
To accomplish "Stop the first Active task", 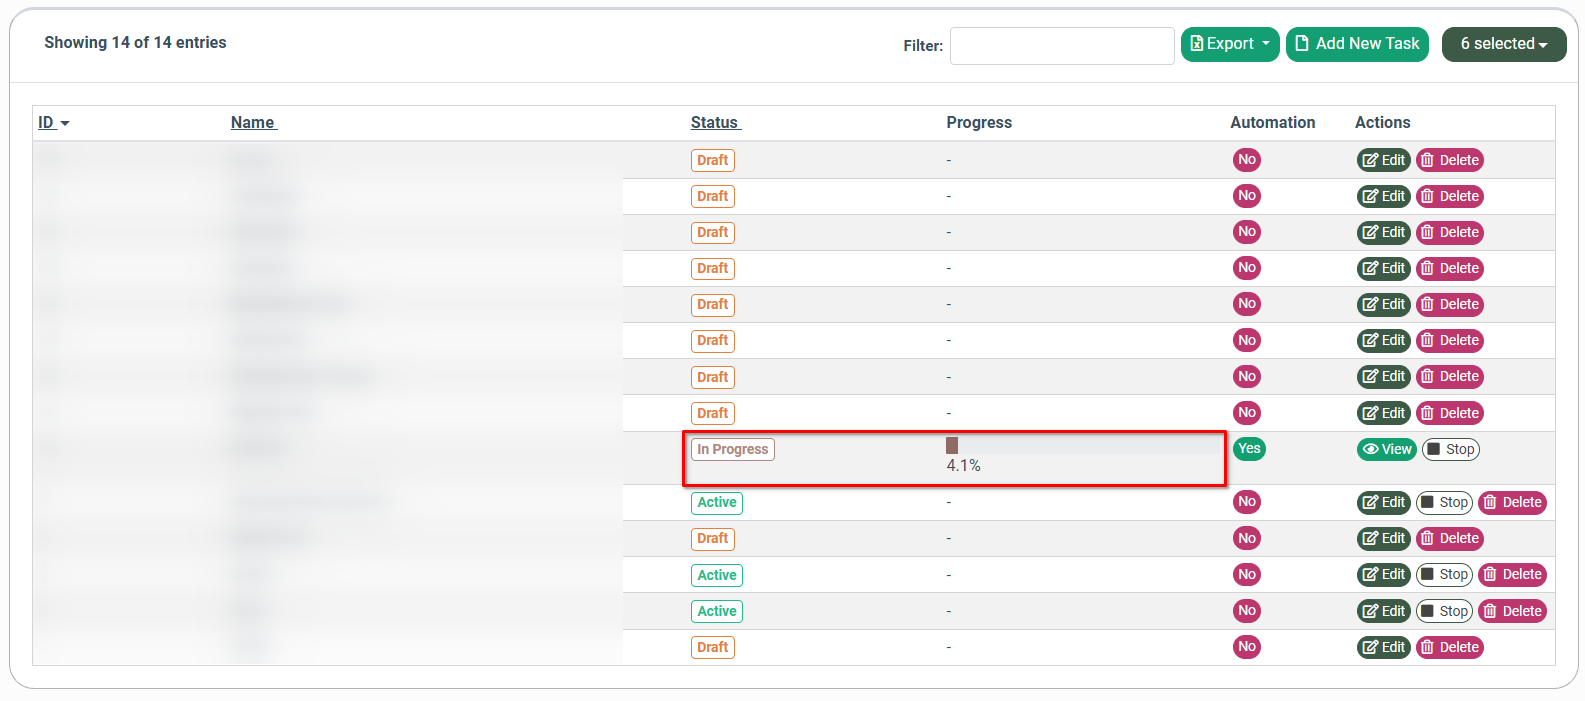I will (x=1444, y=502).
